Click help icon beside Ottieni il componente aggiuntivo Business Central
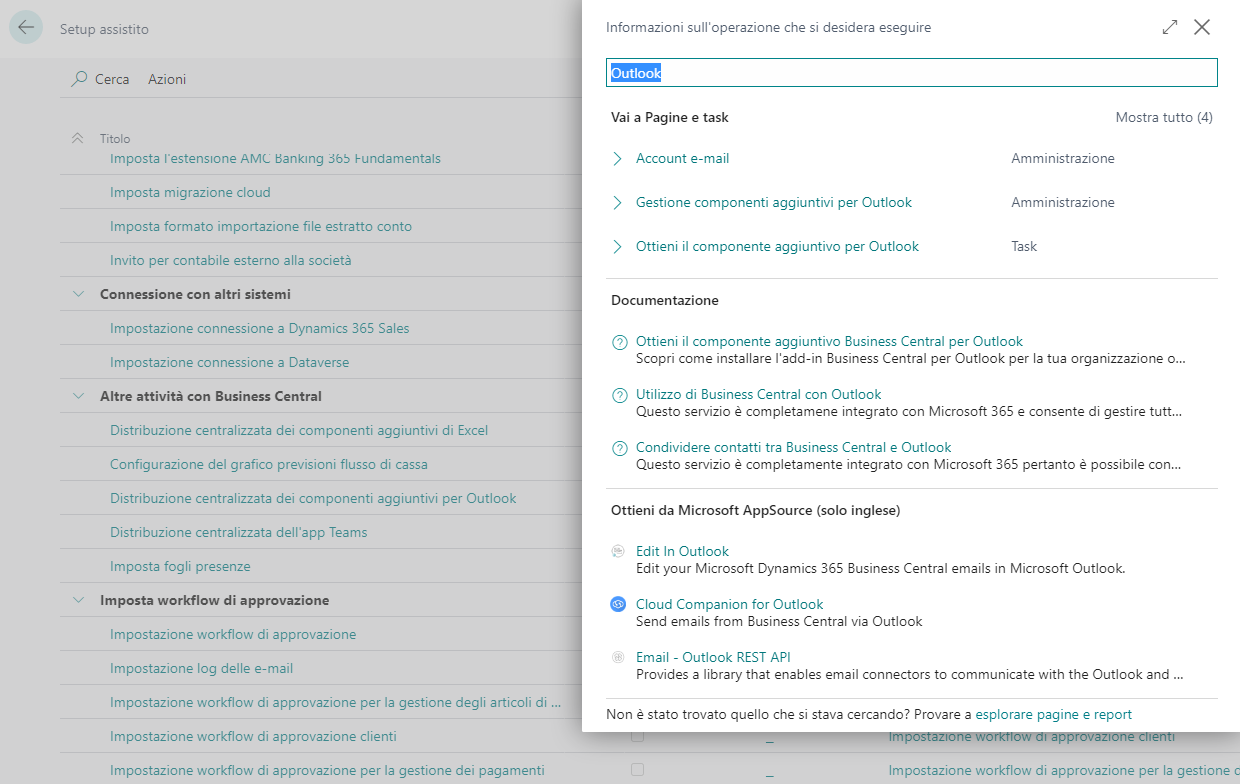 click(x=619, y=342)
